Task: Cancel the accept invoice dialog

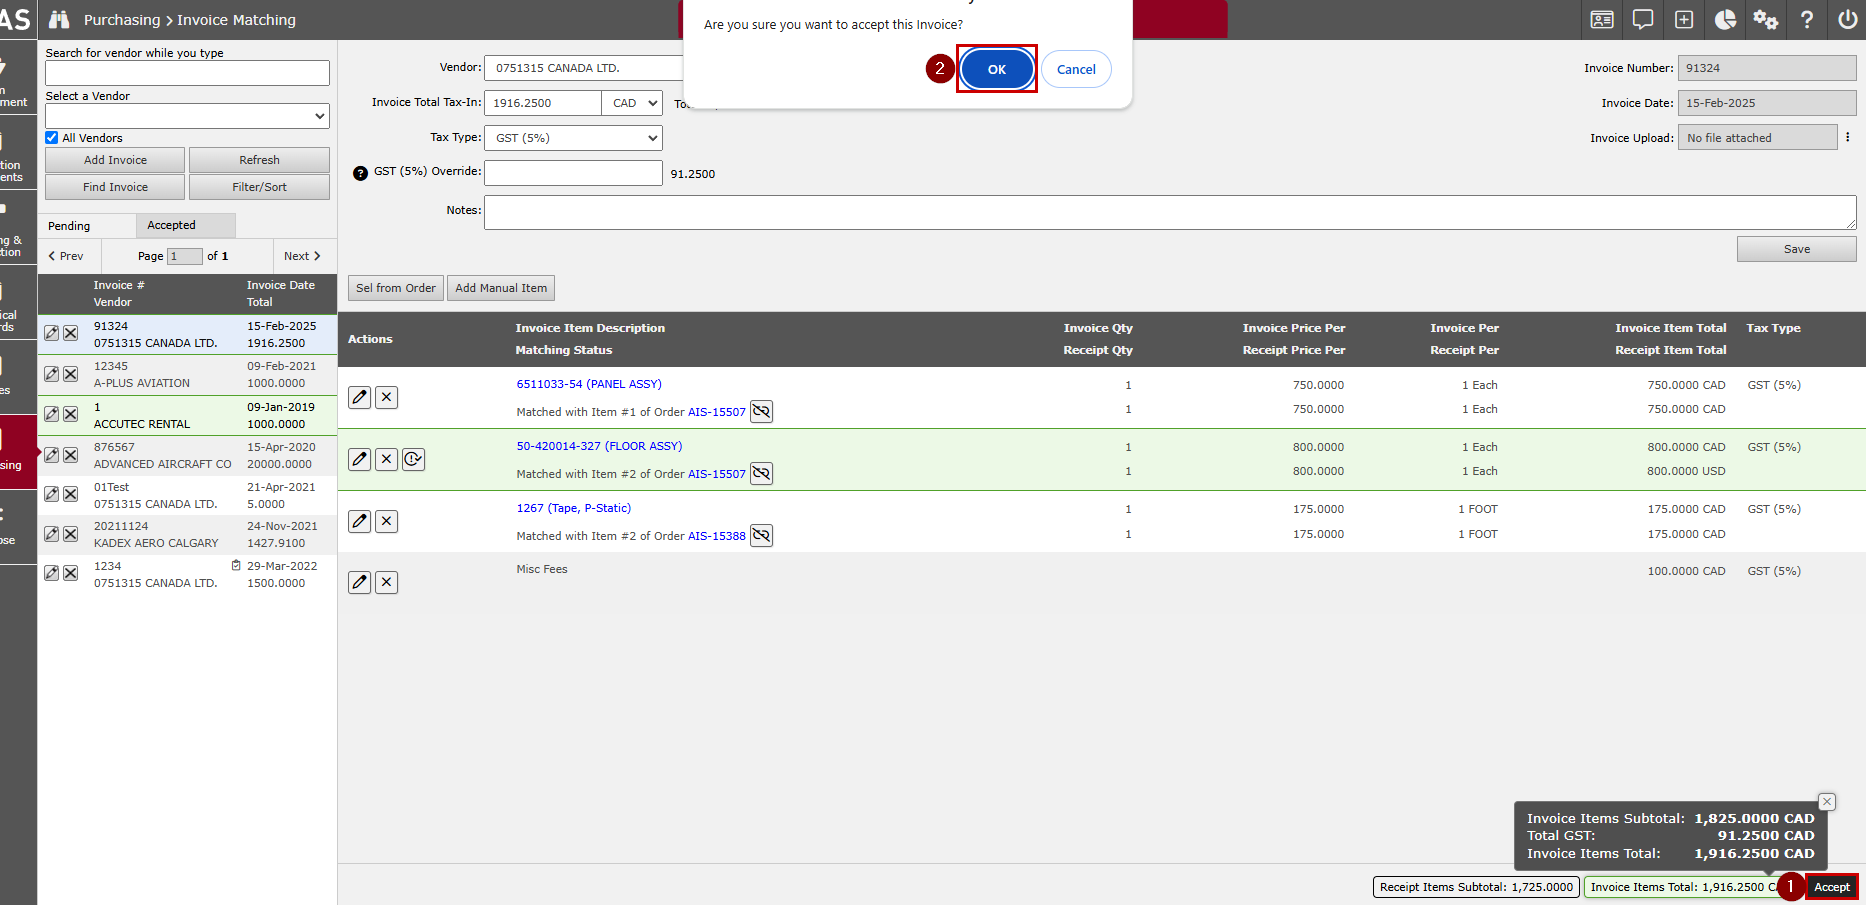Action: tap(1076, 69)
